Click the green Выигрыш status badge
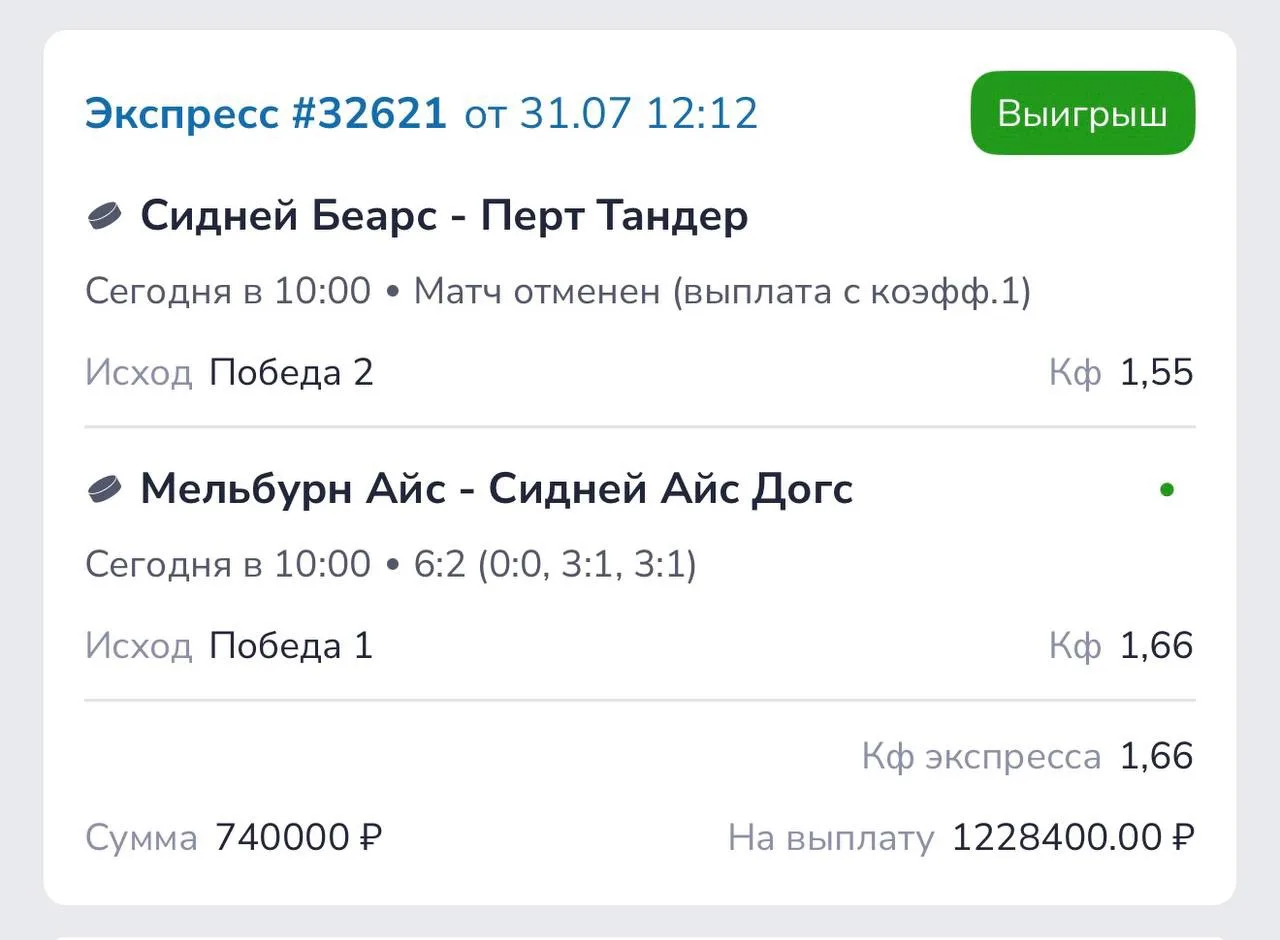The image size is (1280, 940). coord(1083,113)
